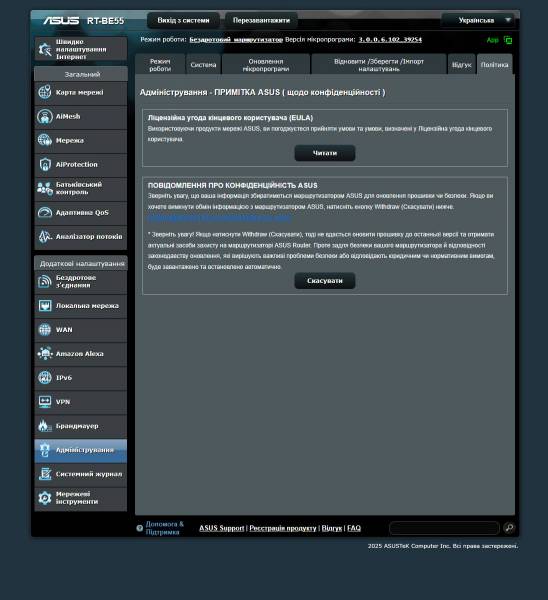The image size is (548, 600).
Task: Click the Перезавантажити reboot button
Action: click(x=261, y=20)
